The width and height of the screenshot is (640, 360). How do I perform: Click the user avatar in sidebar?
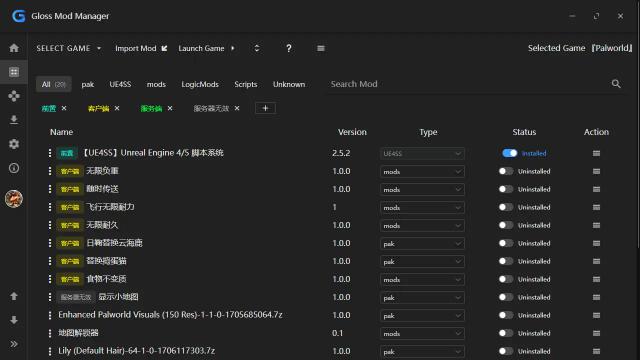pos(14,199)
